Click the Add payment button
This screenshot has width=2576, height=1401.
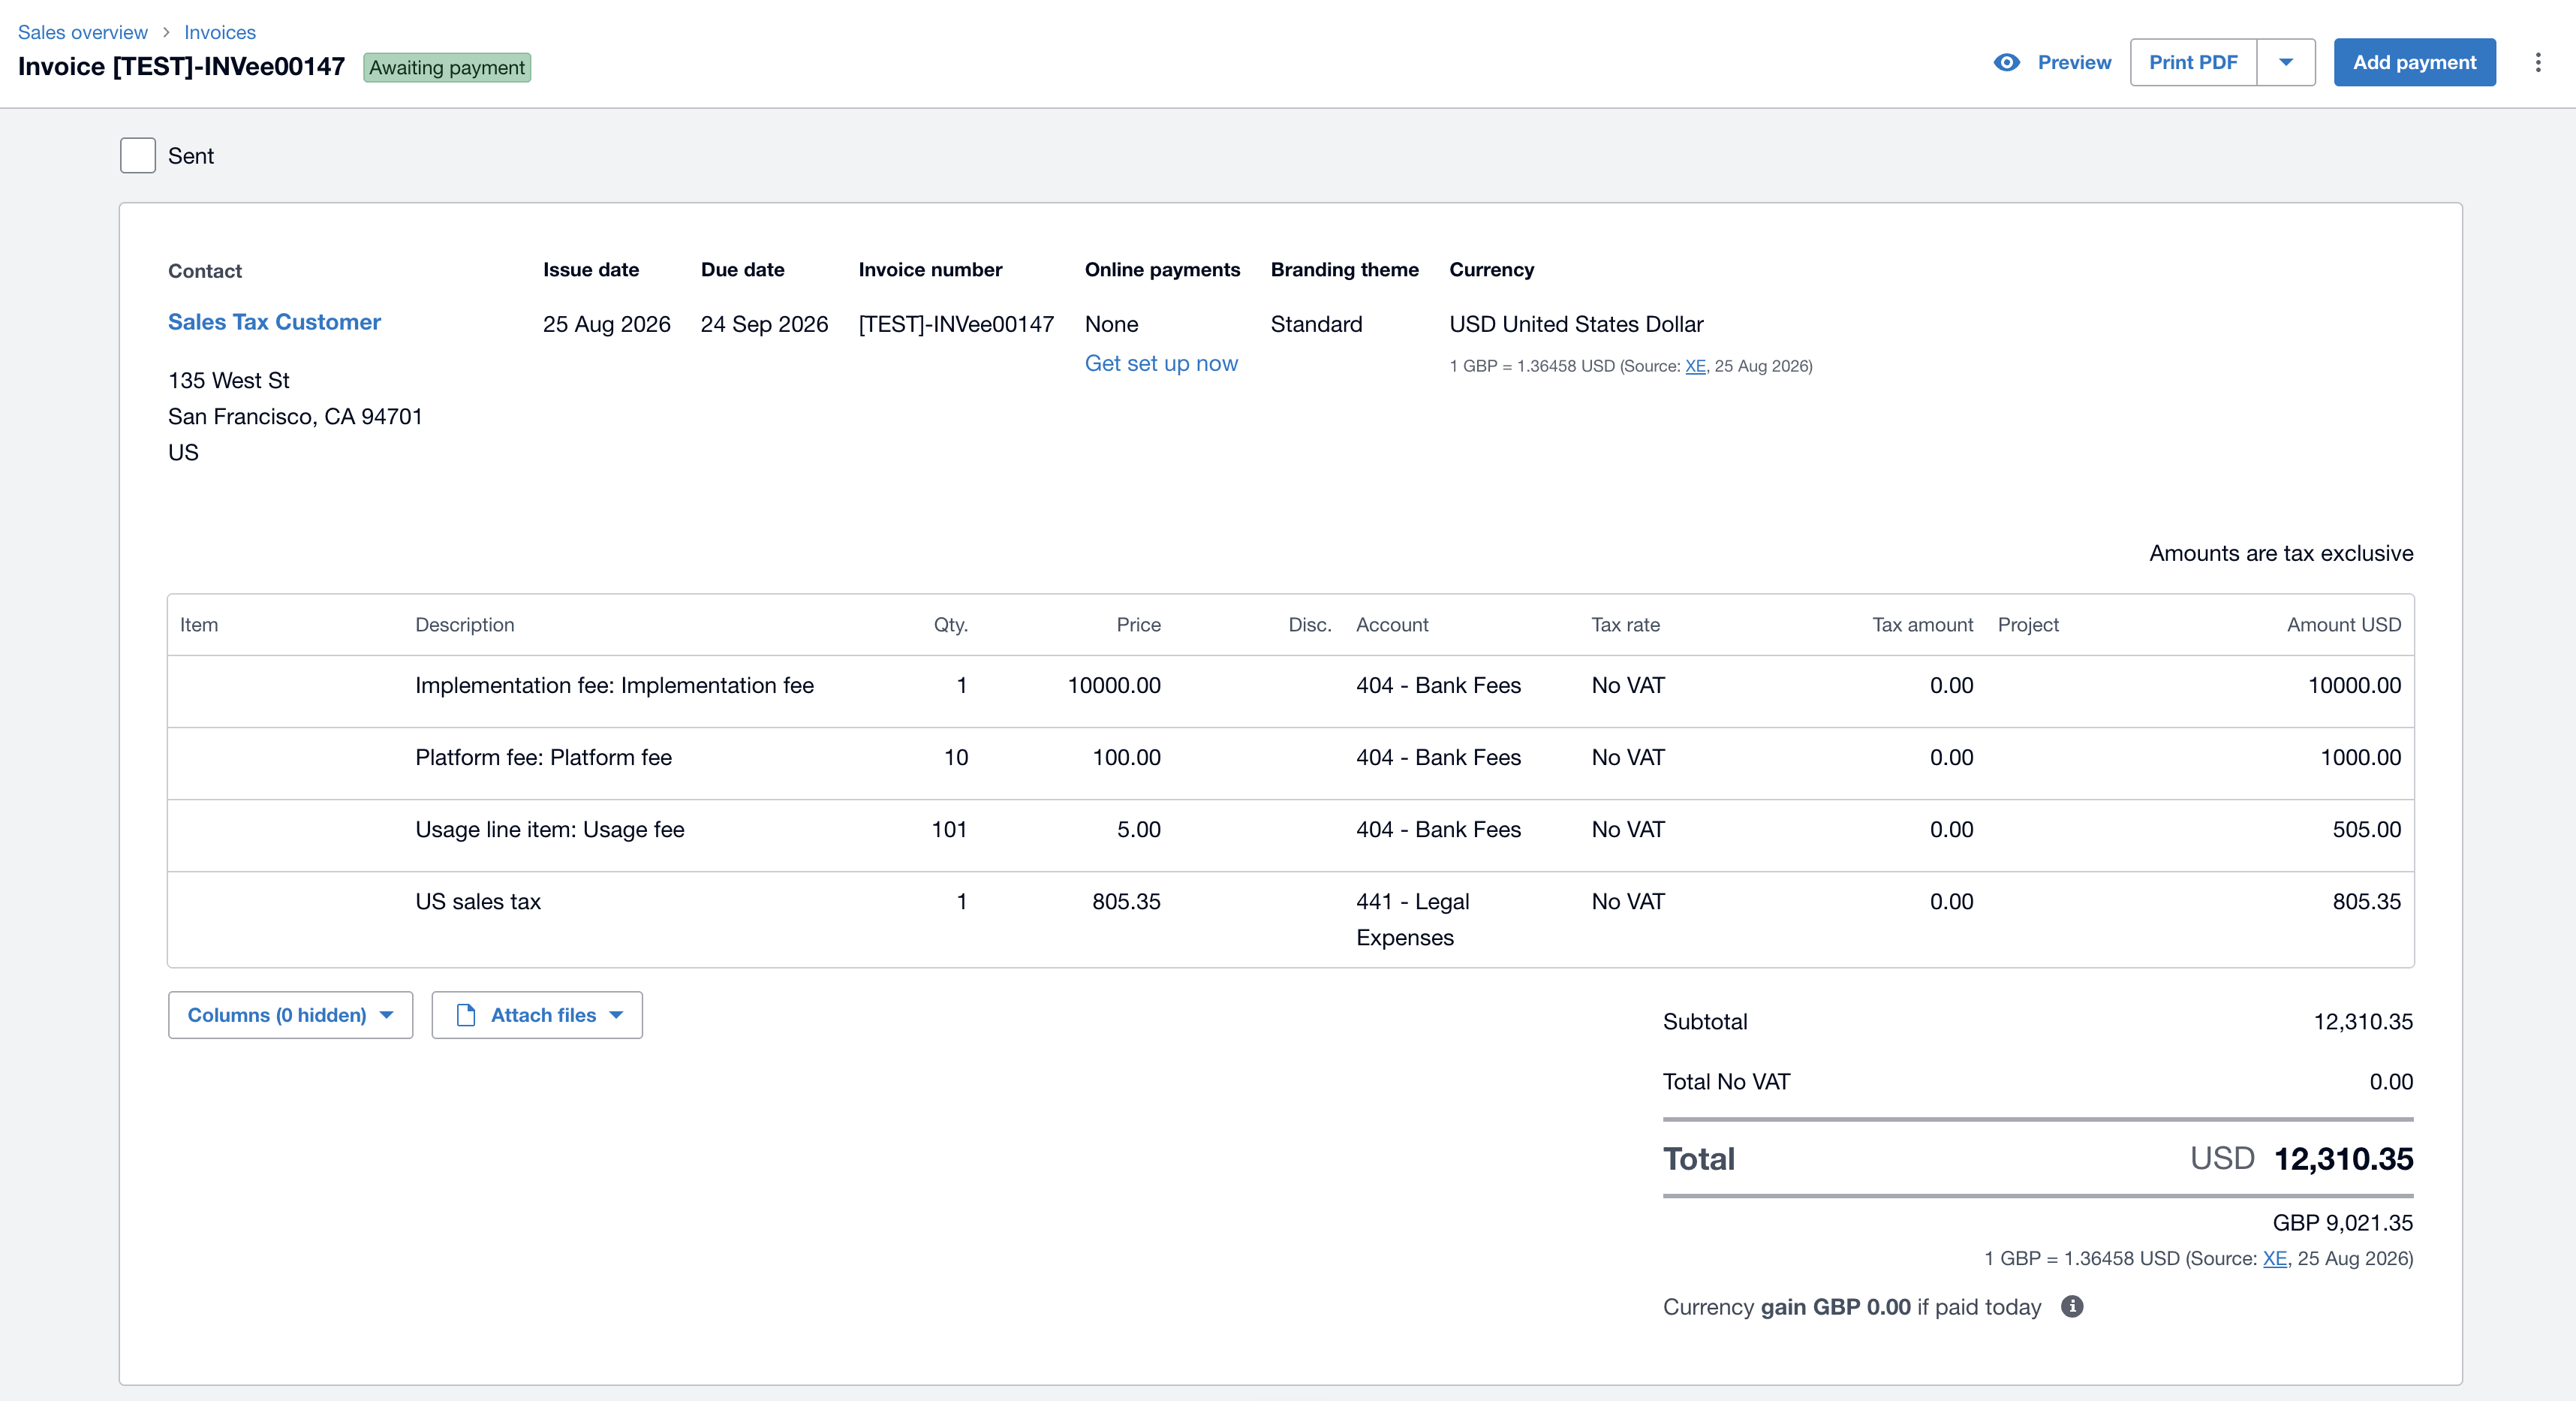point(2414,62)
